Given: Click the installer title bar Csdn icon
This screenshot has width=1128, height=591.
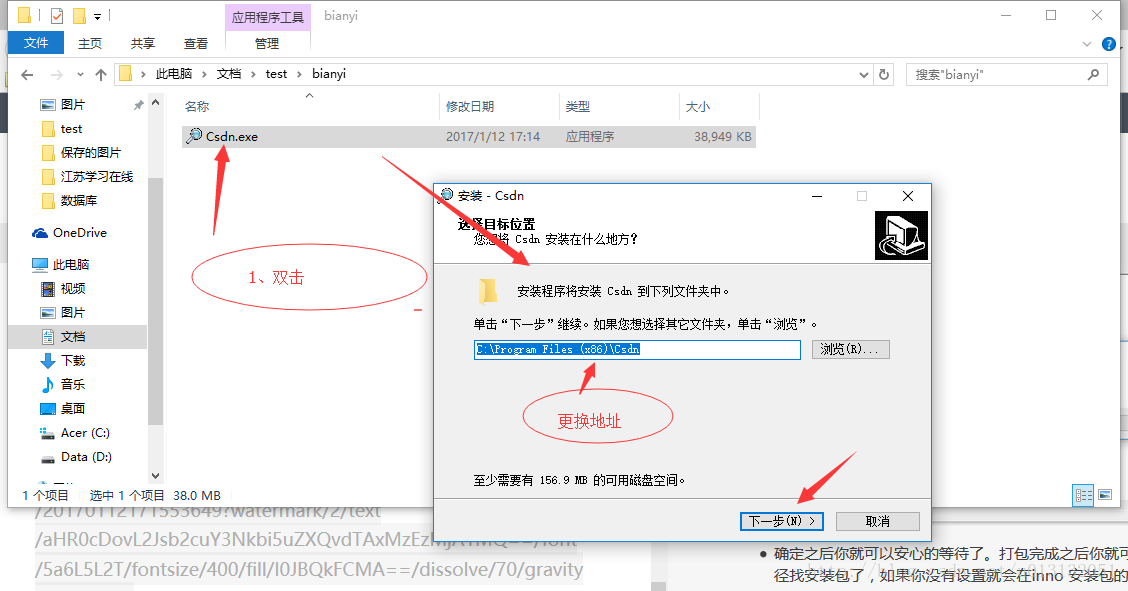Looking at the screenshot, I should click(x=446, y=195).
